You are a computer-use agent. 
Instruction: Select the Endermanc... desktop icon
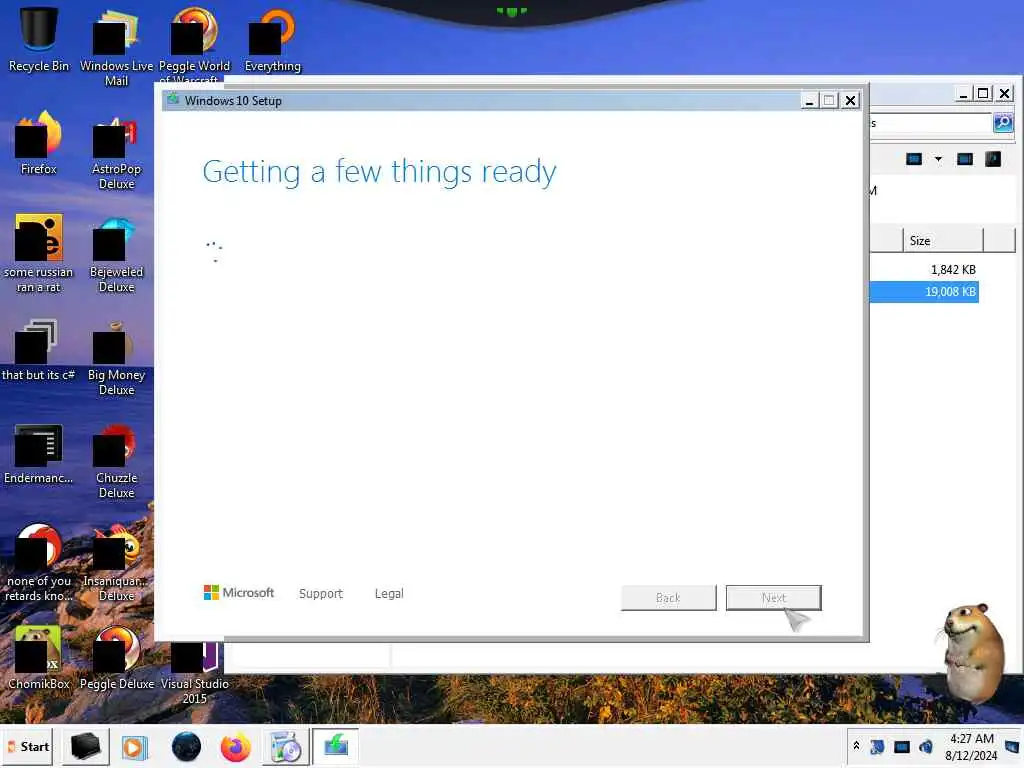(39, 453)
